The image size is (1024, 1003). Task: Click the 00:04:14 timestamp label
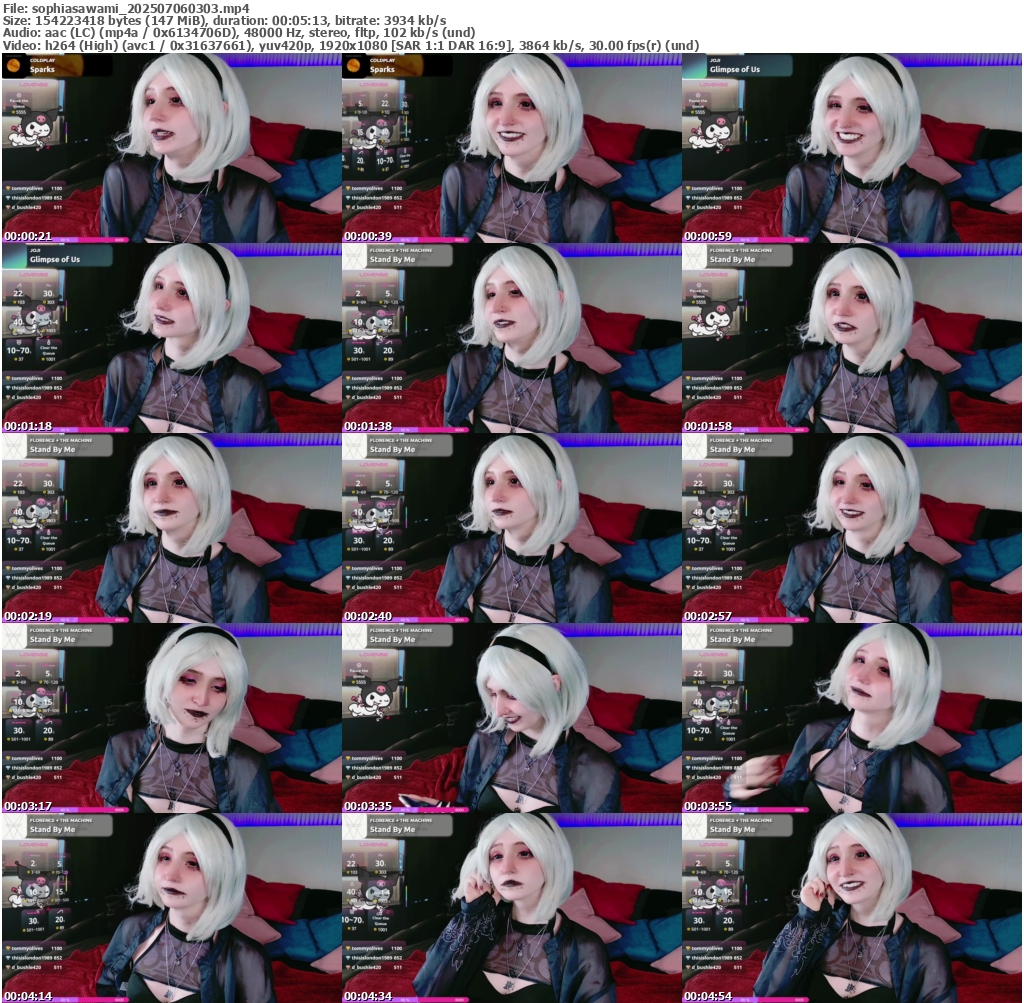pyautogui.click(x=27, y=996)
